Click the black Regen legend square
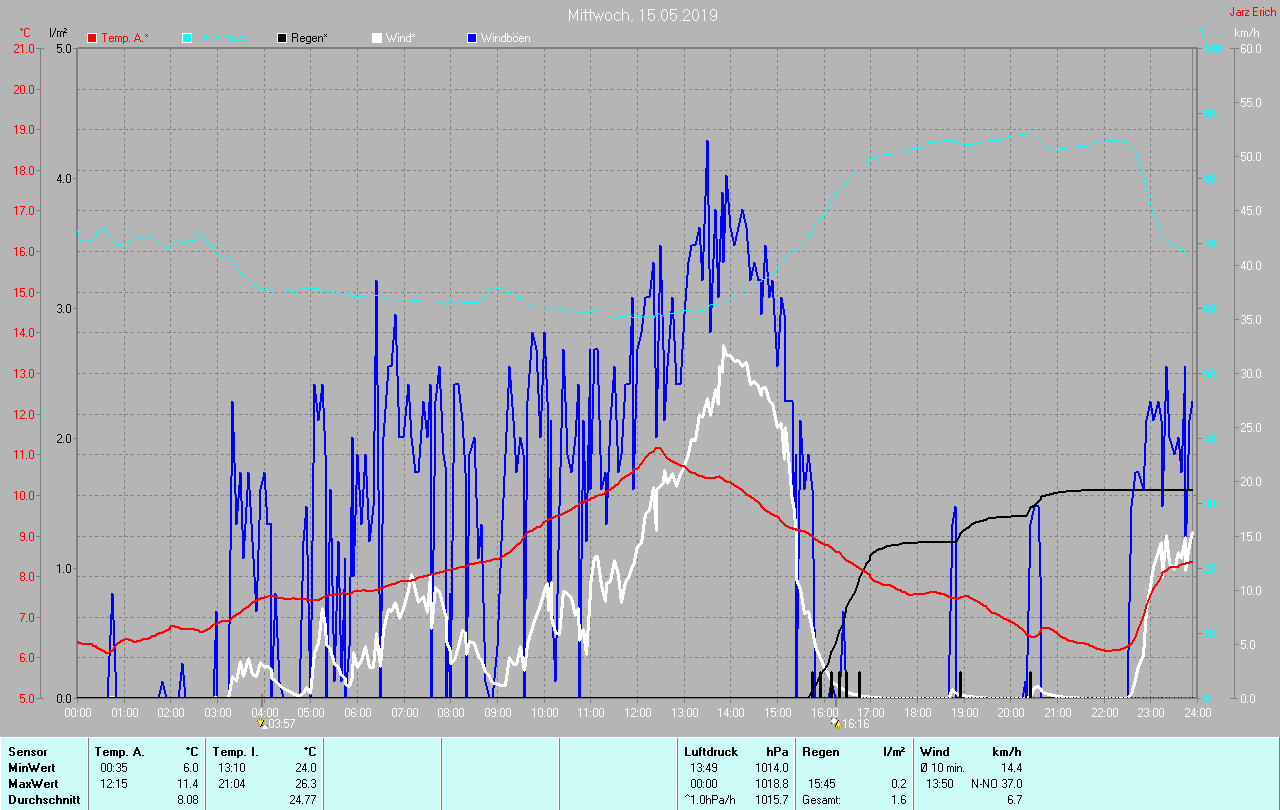The image size is (1280, 810). click(282, 38)
